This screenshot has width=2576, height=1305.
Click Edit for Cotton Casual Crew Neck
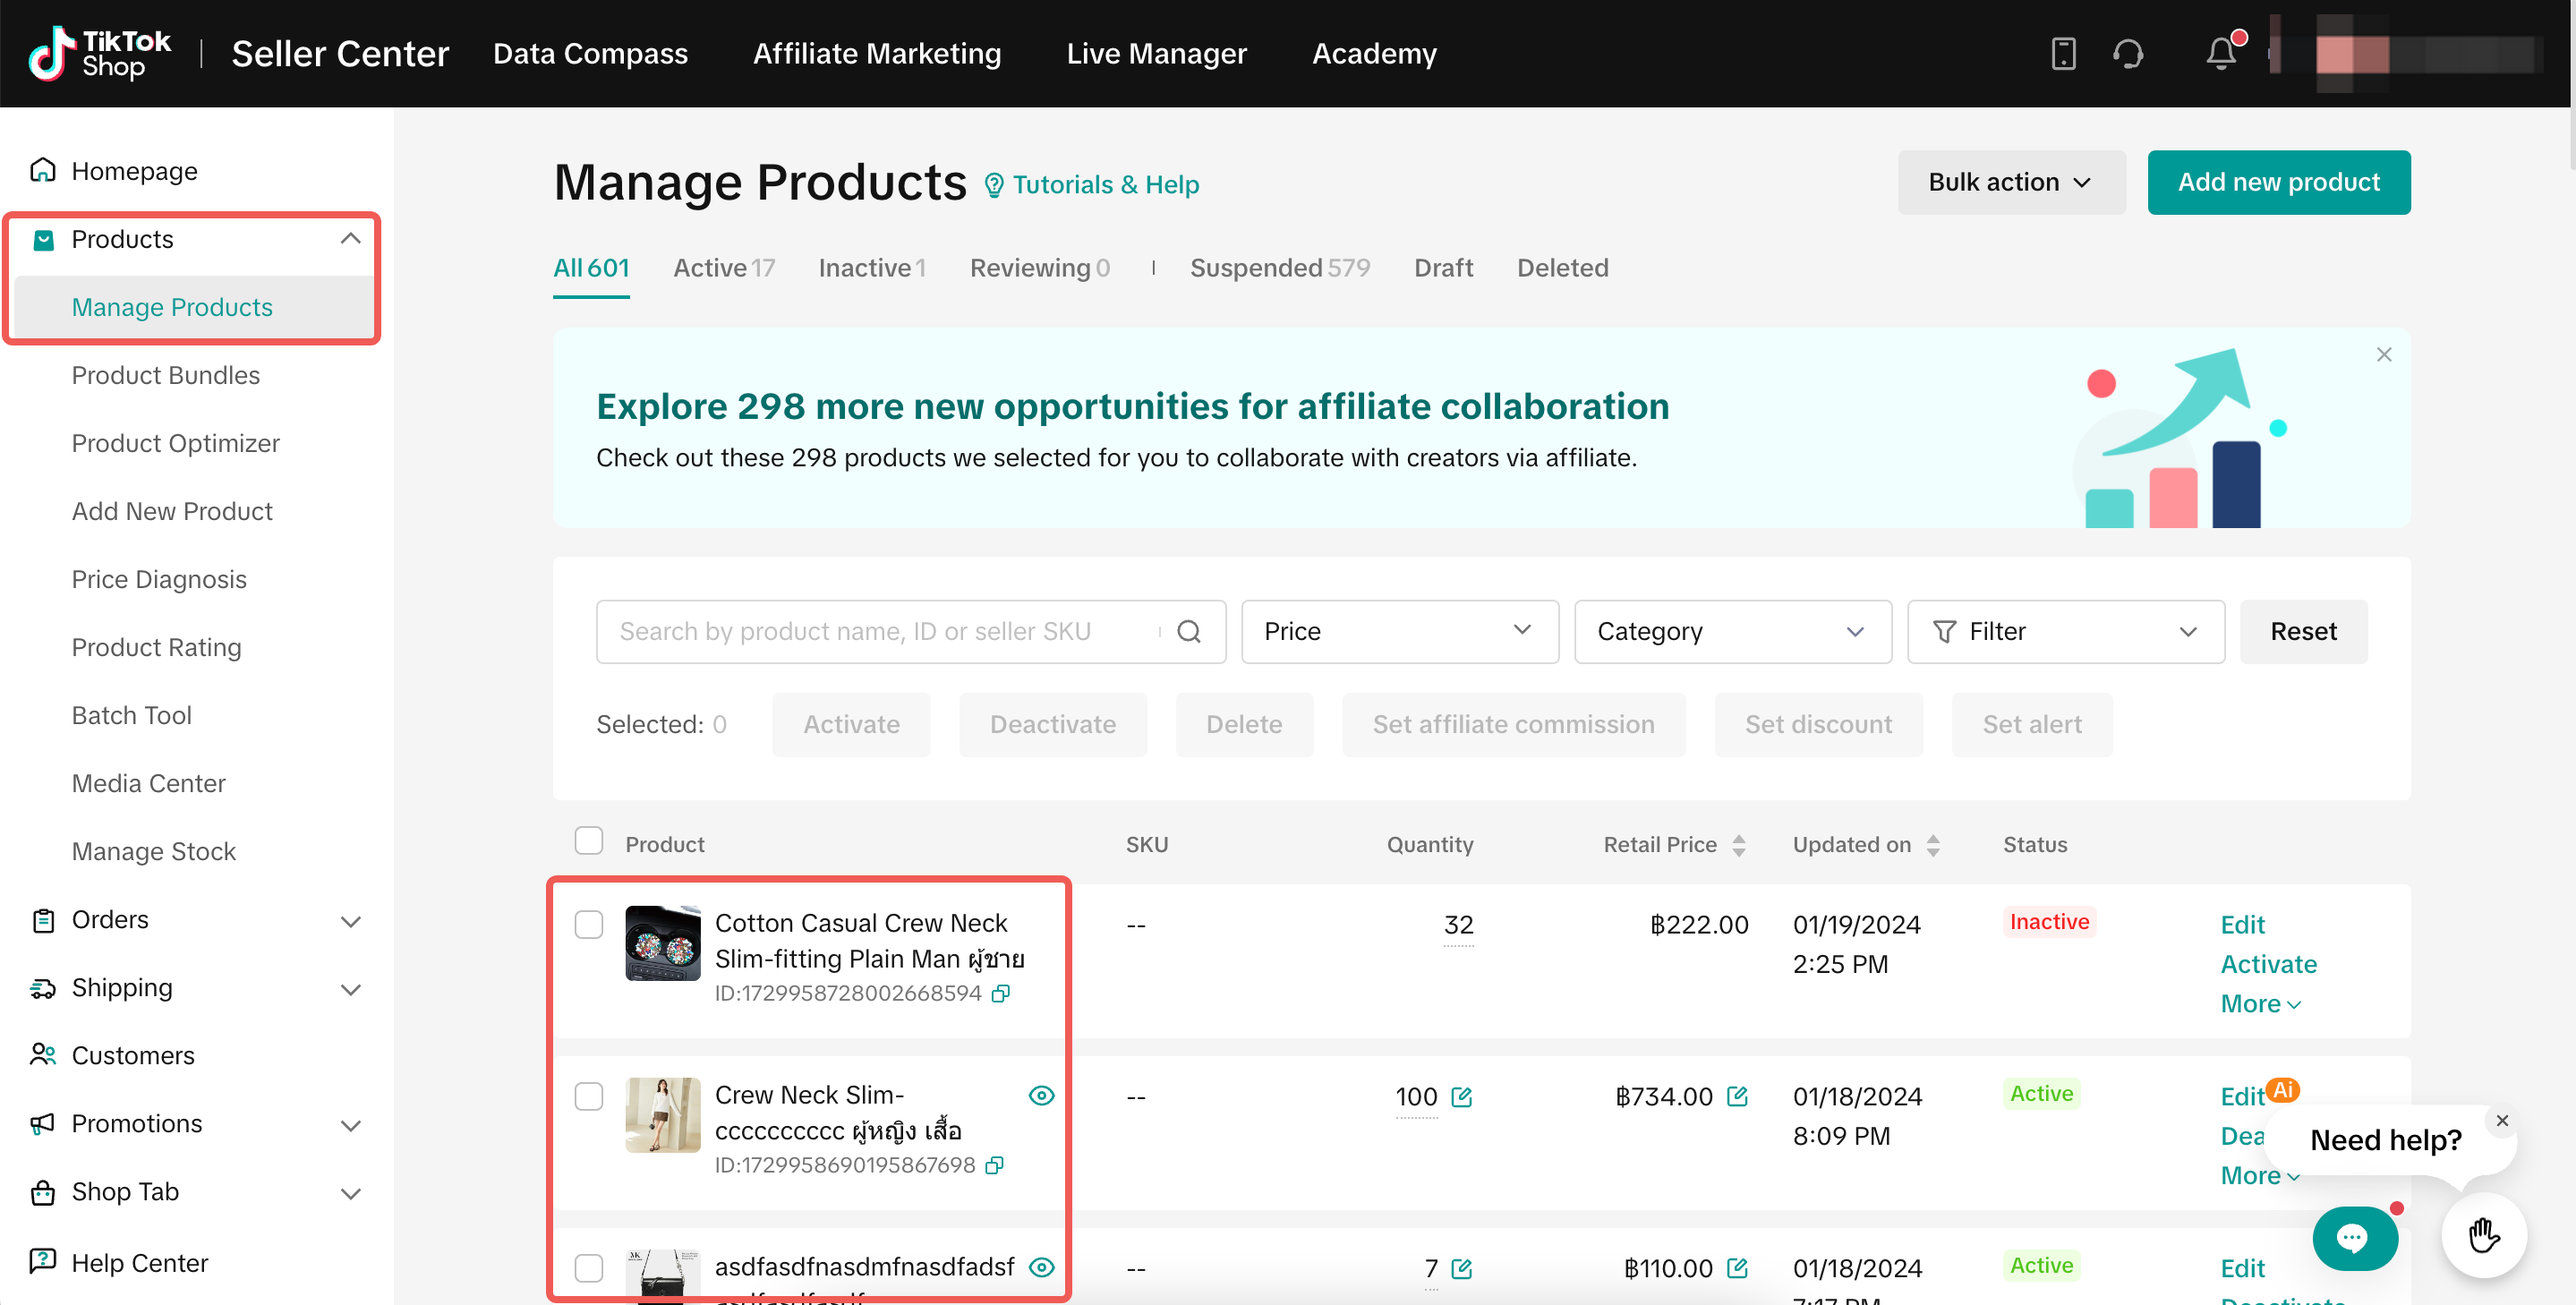pos(2242,925)
